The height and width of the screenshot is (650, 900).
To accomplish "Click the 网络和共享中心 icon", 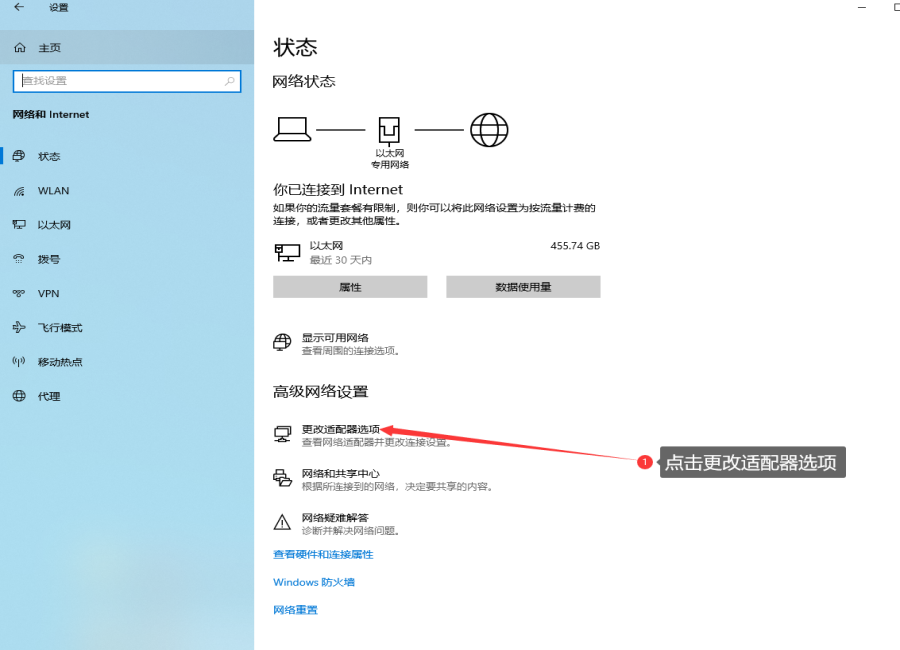I will [x=282, y=478].
